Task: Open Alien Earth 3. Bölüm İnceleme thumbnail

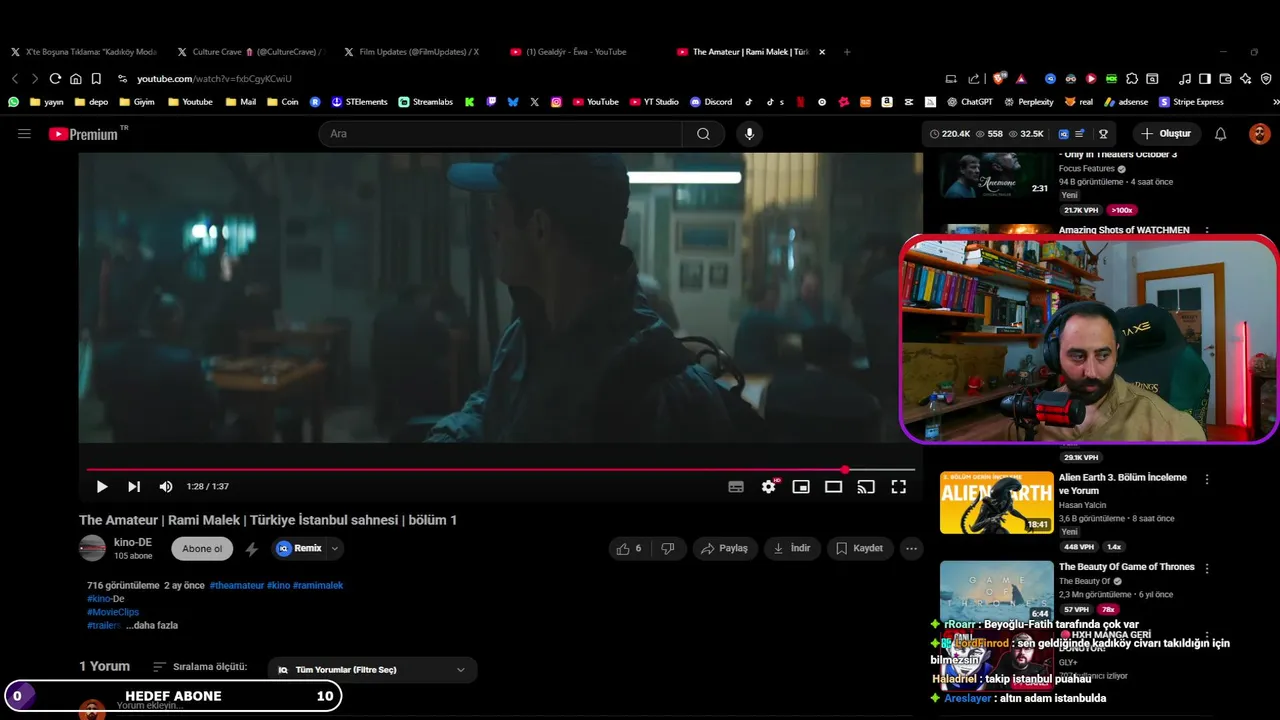Action: click(x=997, y=502)
